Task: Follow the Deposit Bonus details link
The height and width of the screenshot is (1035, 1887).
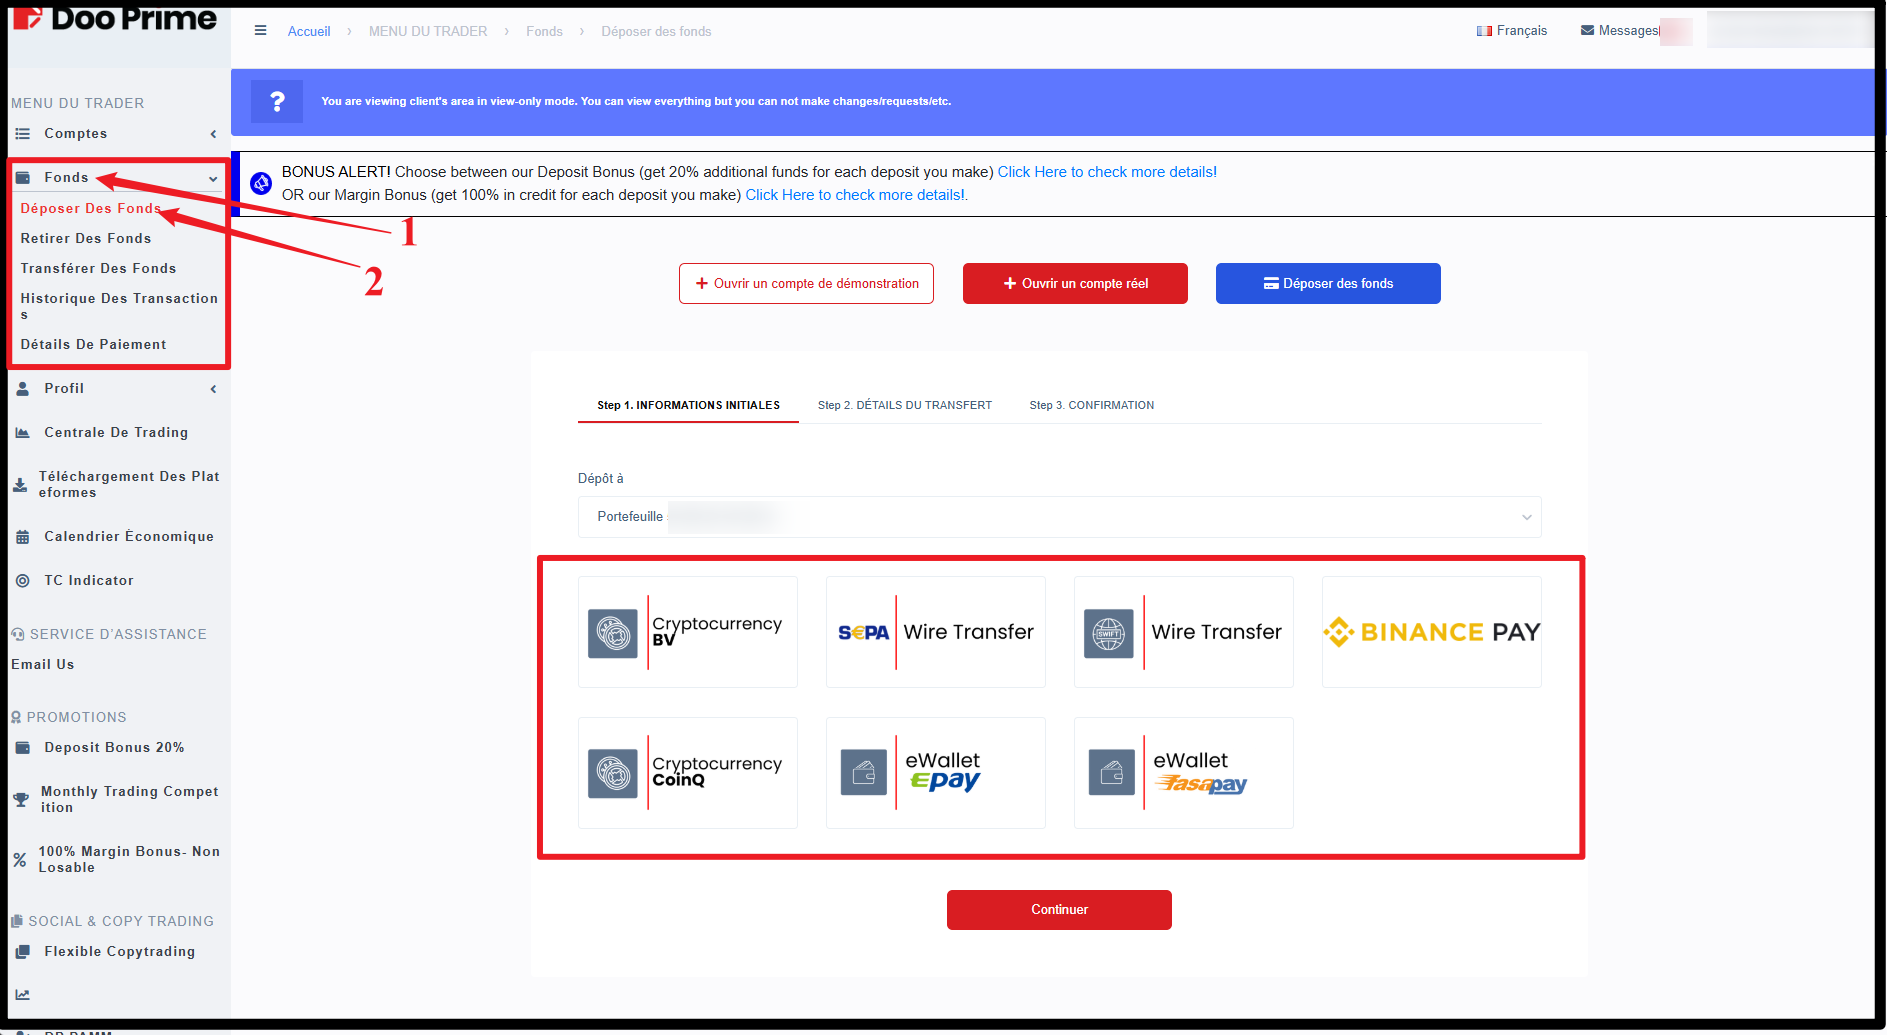Action: [1107, 172]
